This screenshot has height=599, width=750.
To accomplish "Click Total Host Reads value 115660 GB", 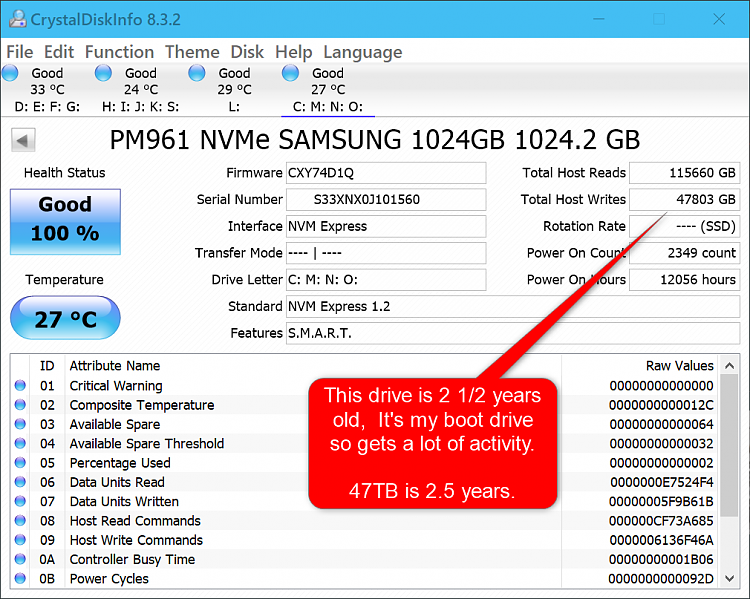I will [x=684, y=173].
